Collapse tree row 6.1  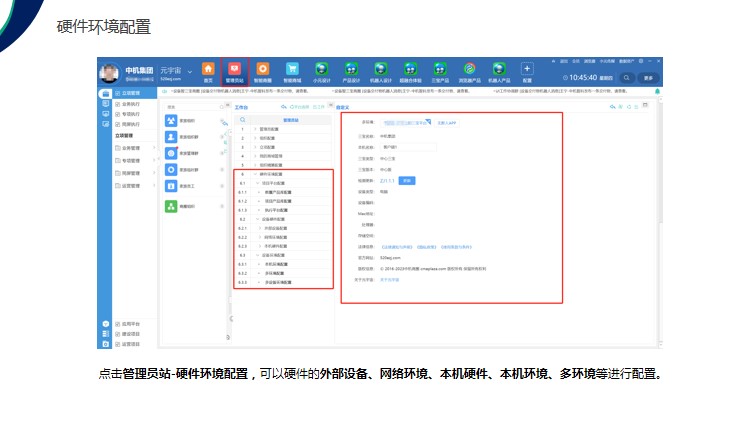point(258,183)
